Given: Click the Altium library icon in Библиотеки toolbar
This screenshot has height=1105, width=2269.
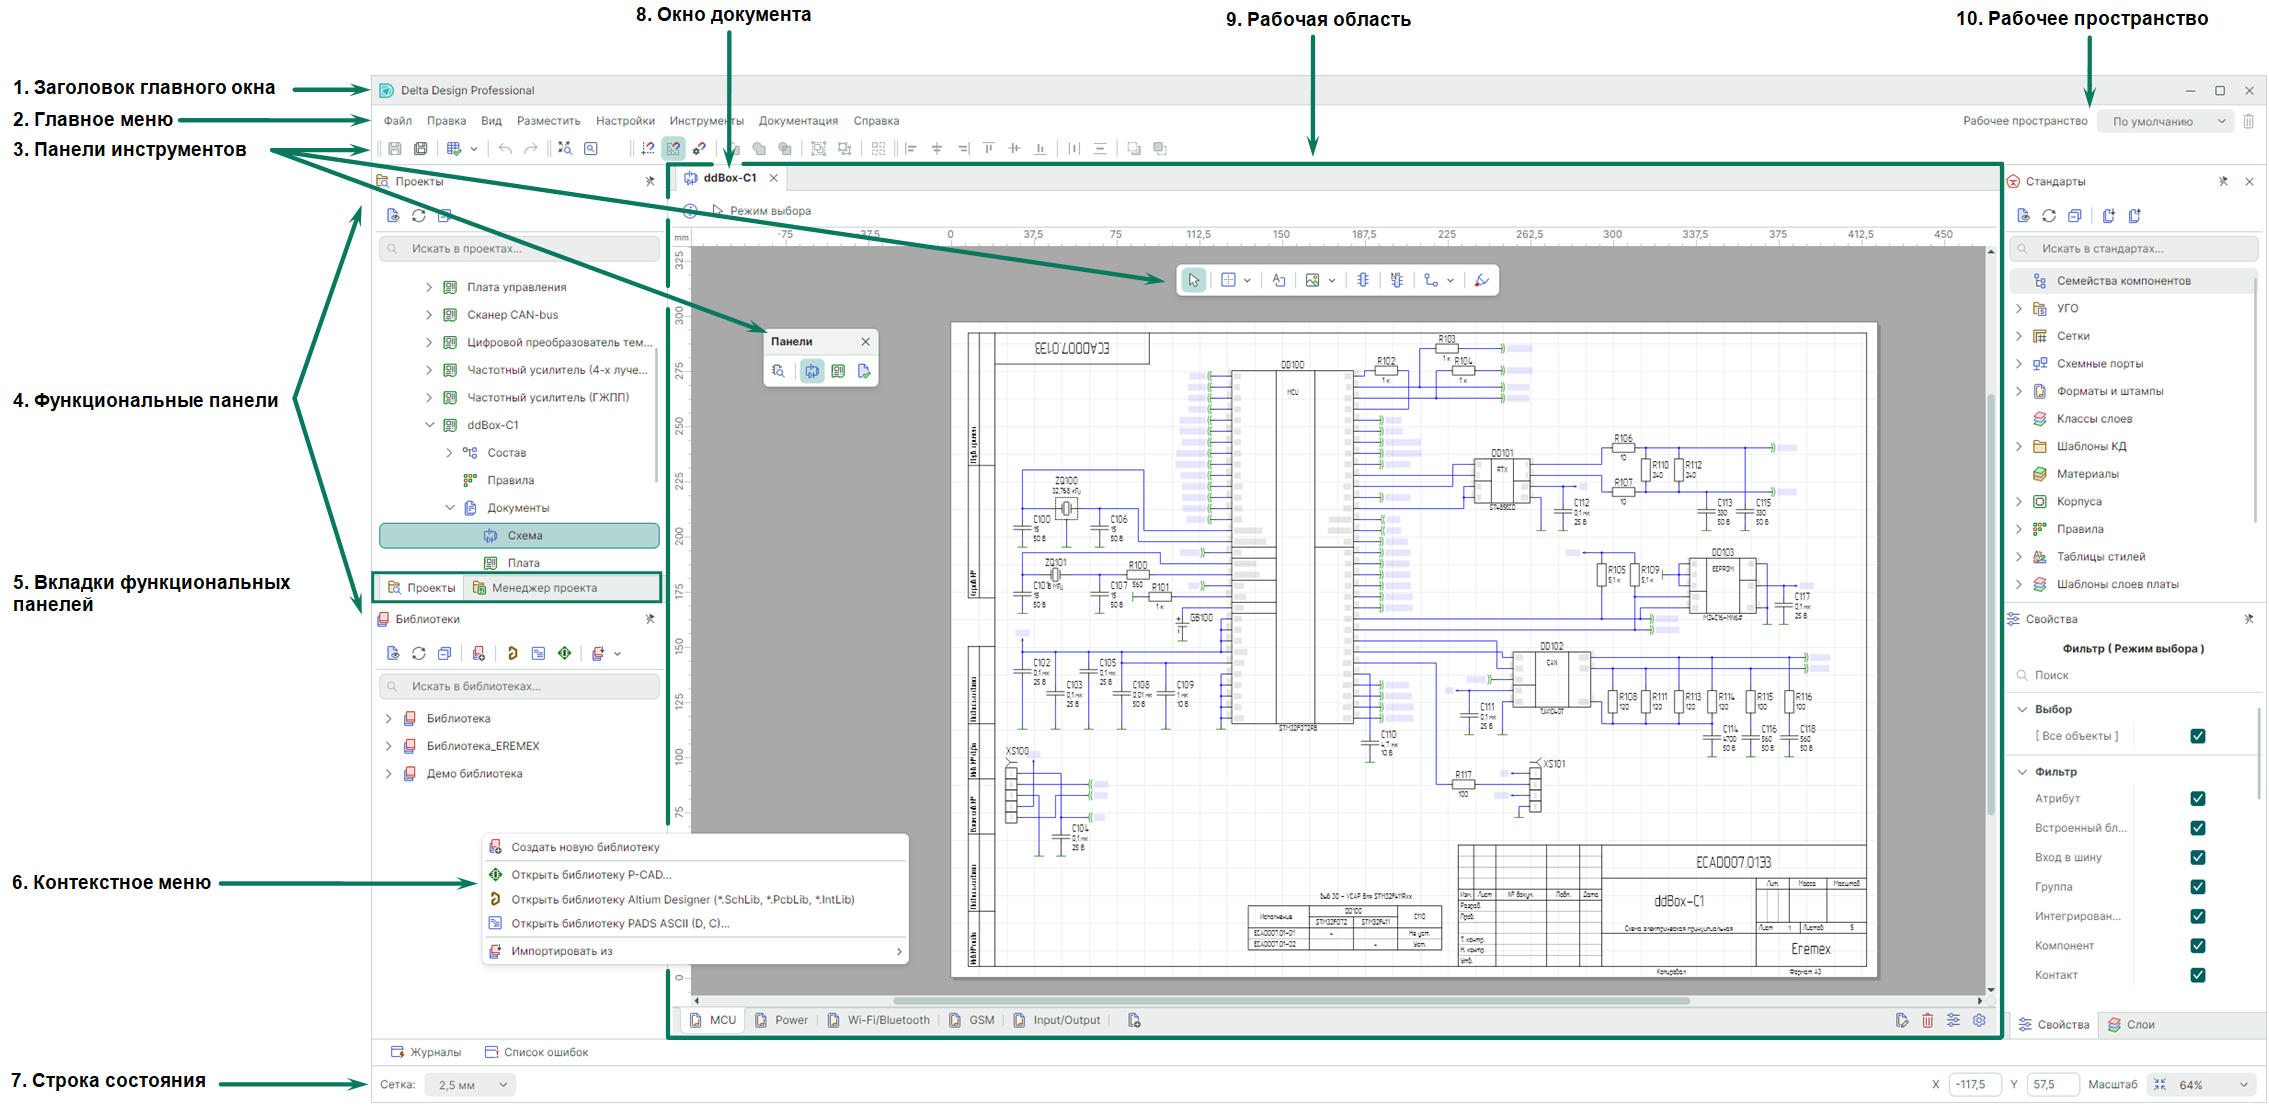Looking at the screenshot, I should (512, 654).
